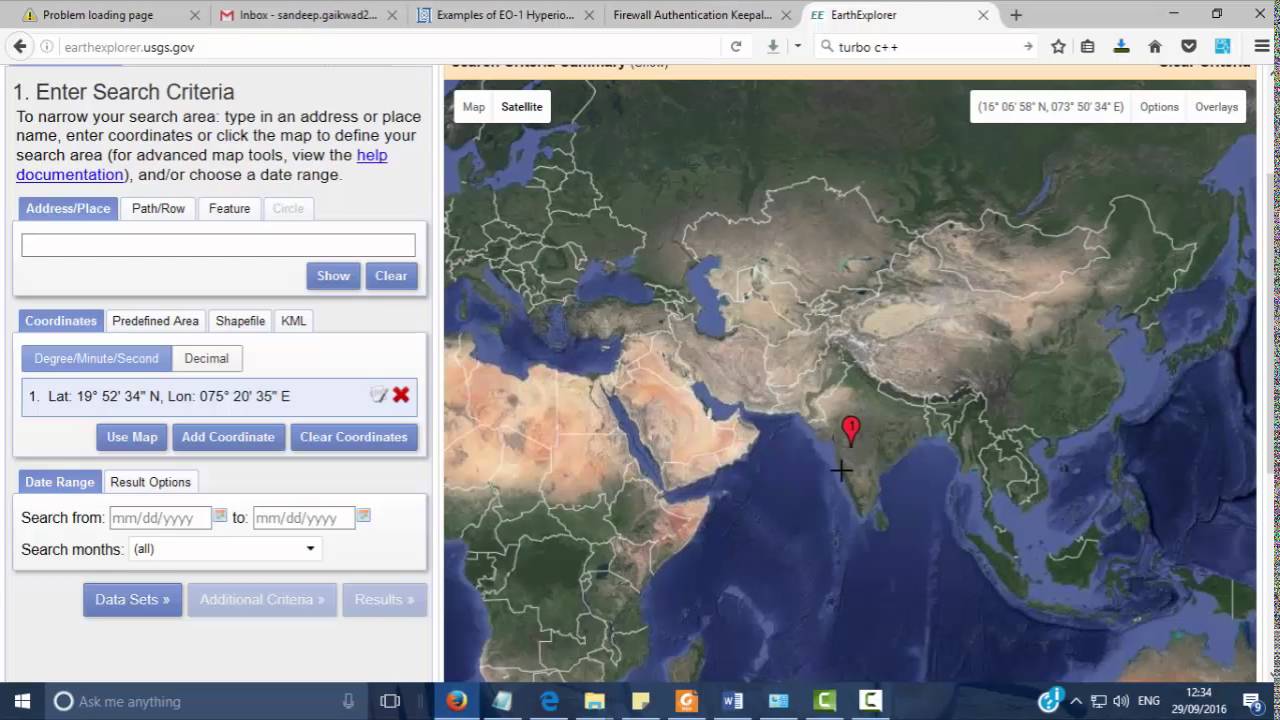Select the Address/Place tab
The image size is (1280, 720).
pos(68,208)
